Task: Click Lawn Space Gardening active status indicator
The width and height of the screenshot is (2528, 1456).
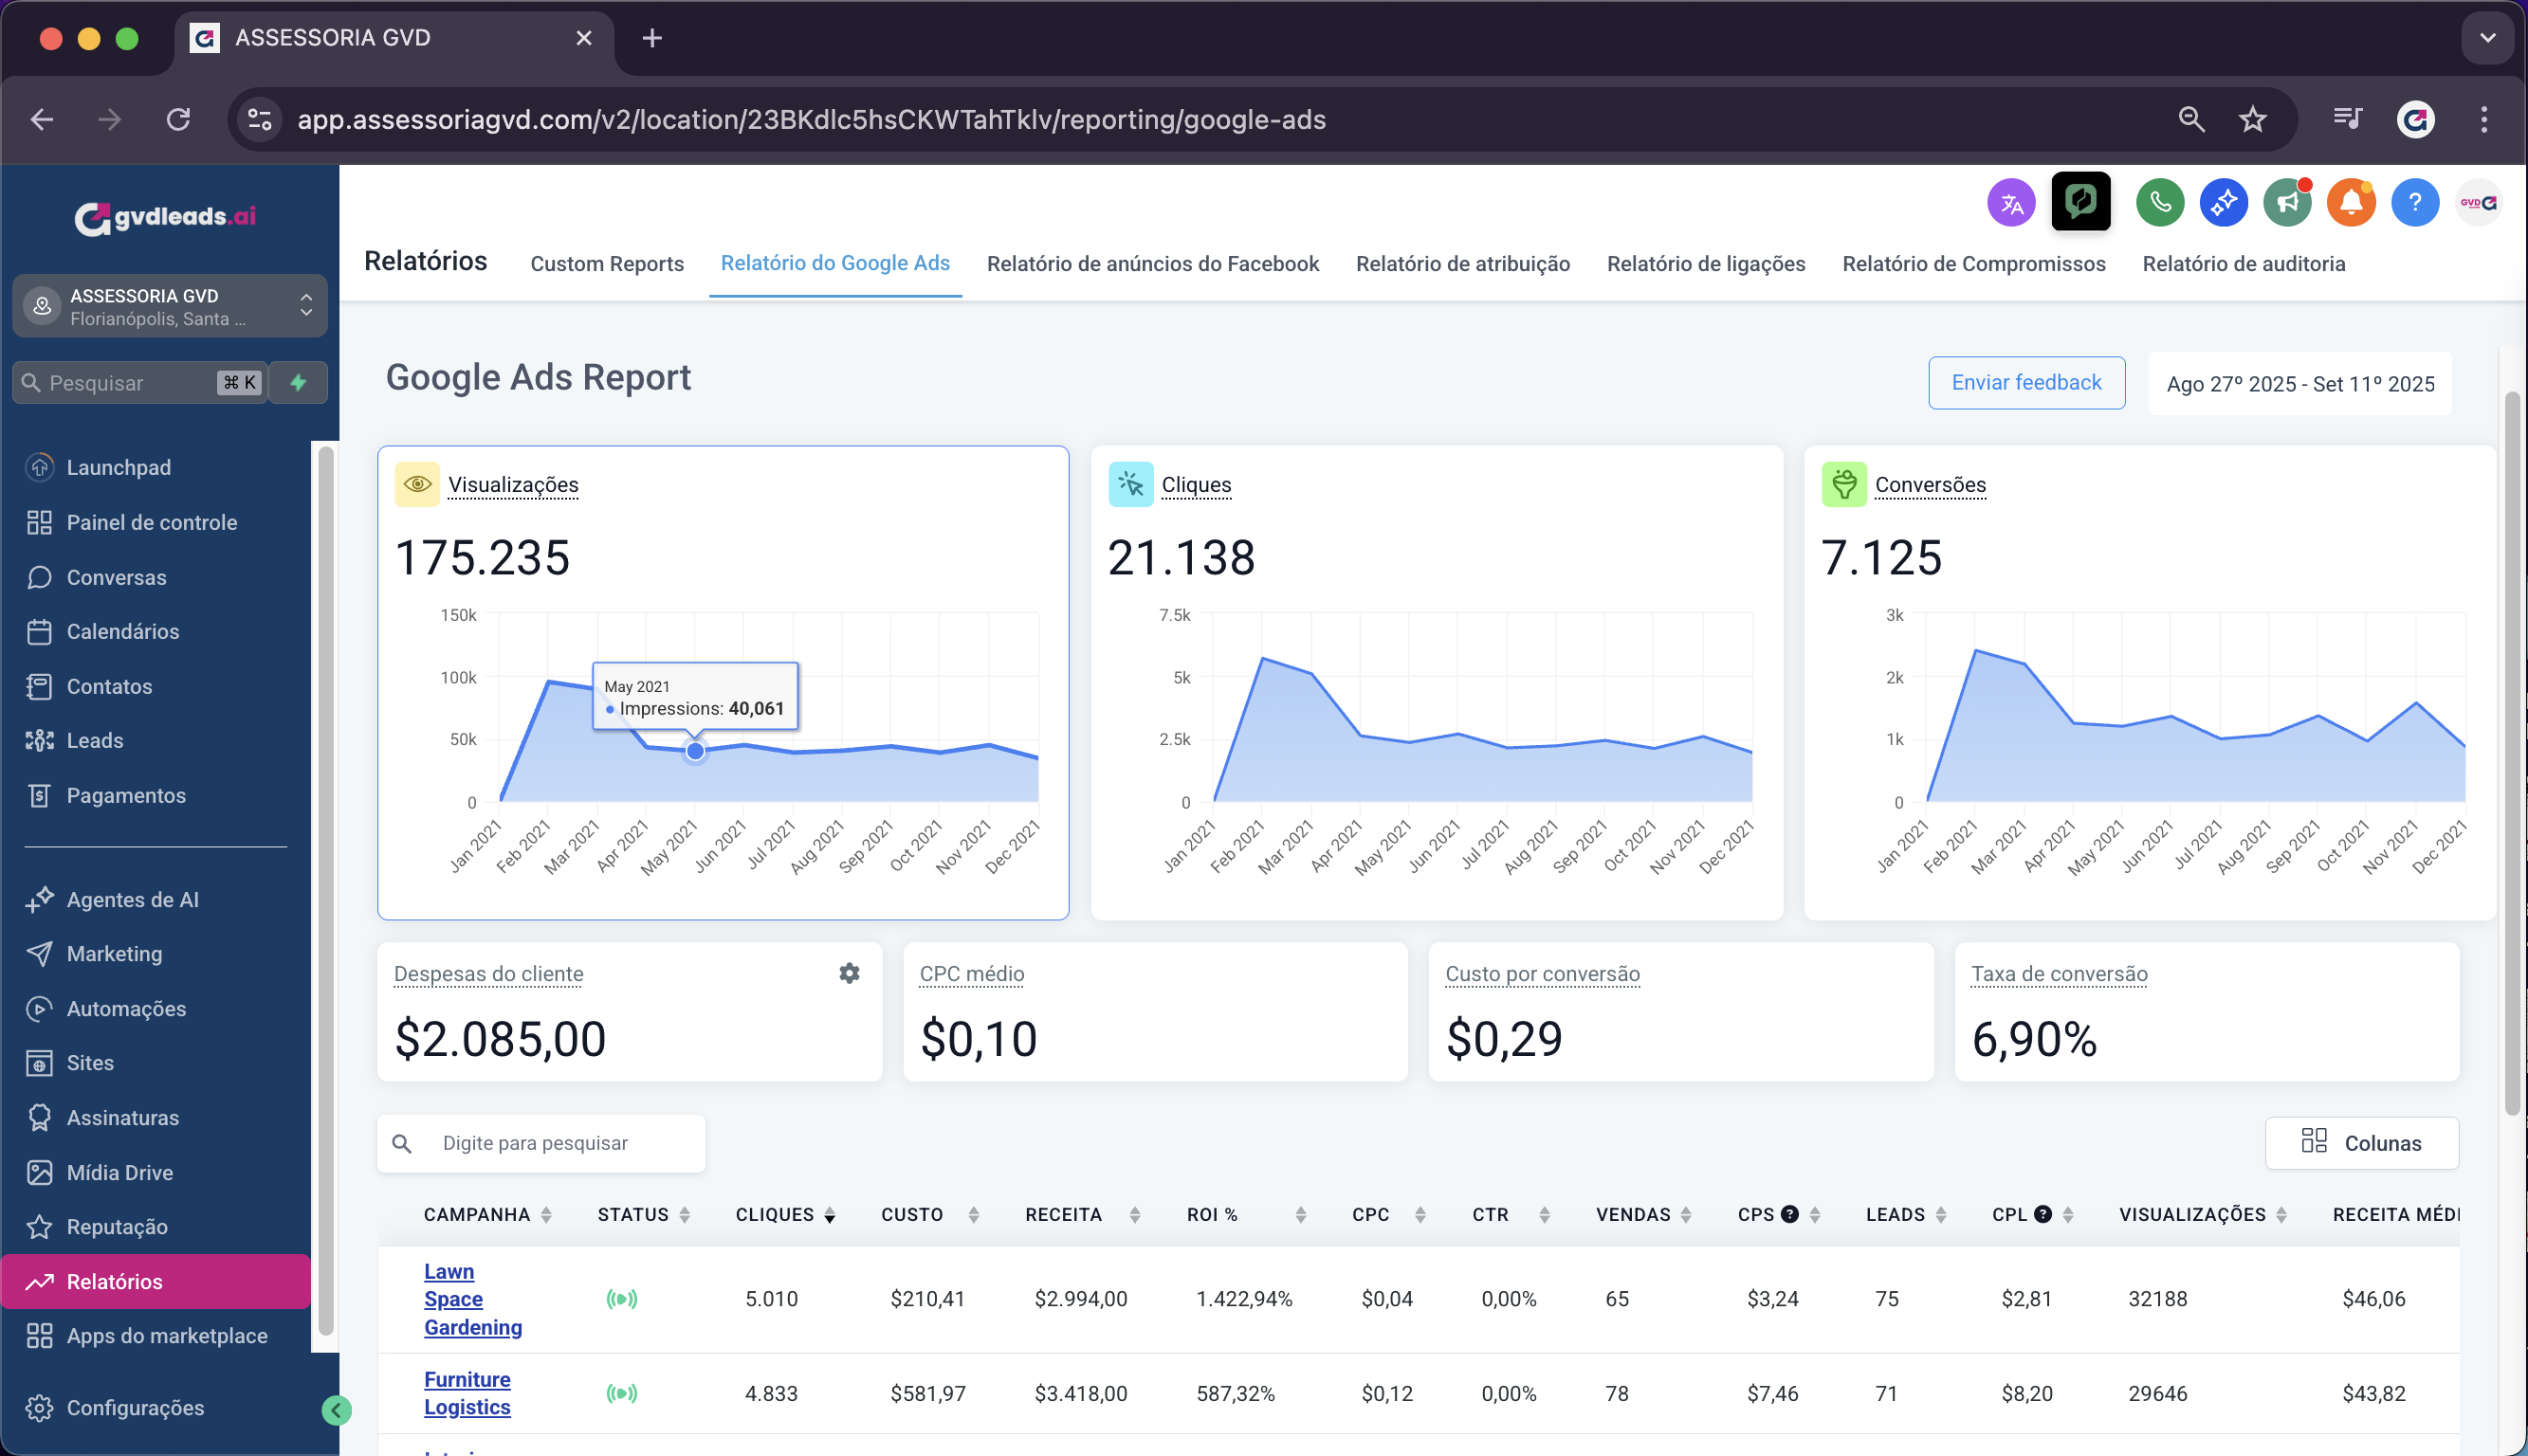Action: (x=621, y=1299)
